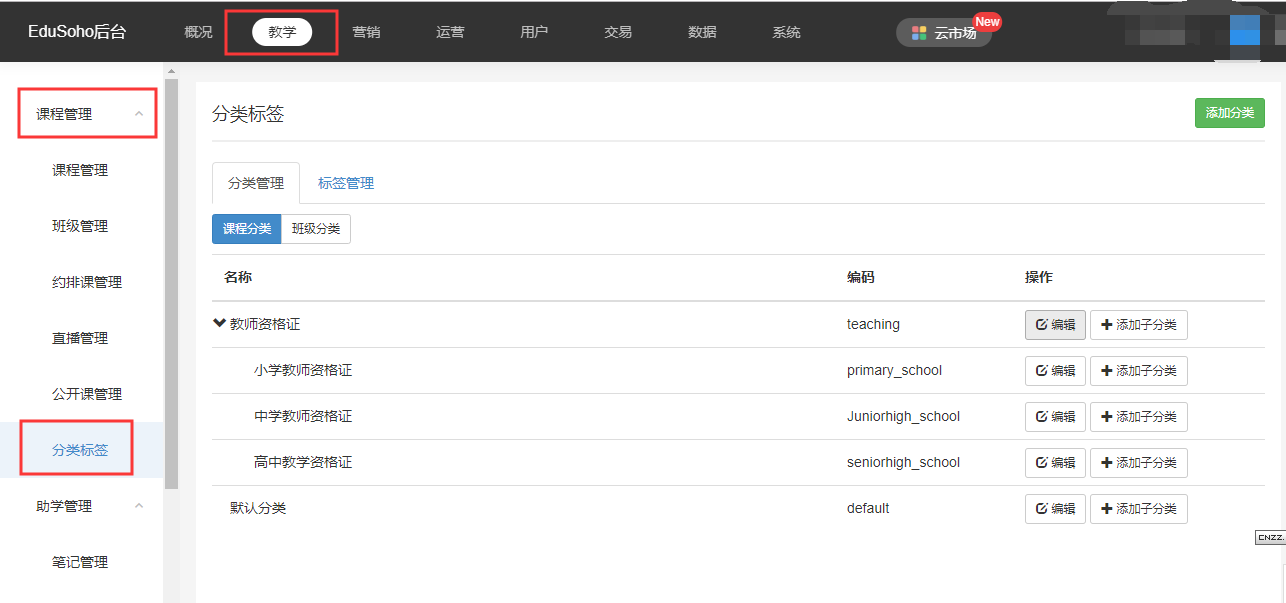Switch to 班级分类 toggle button
1286x603 pixels.
point(315,229)
